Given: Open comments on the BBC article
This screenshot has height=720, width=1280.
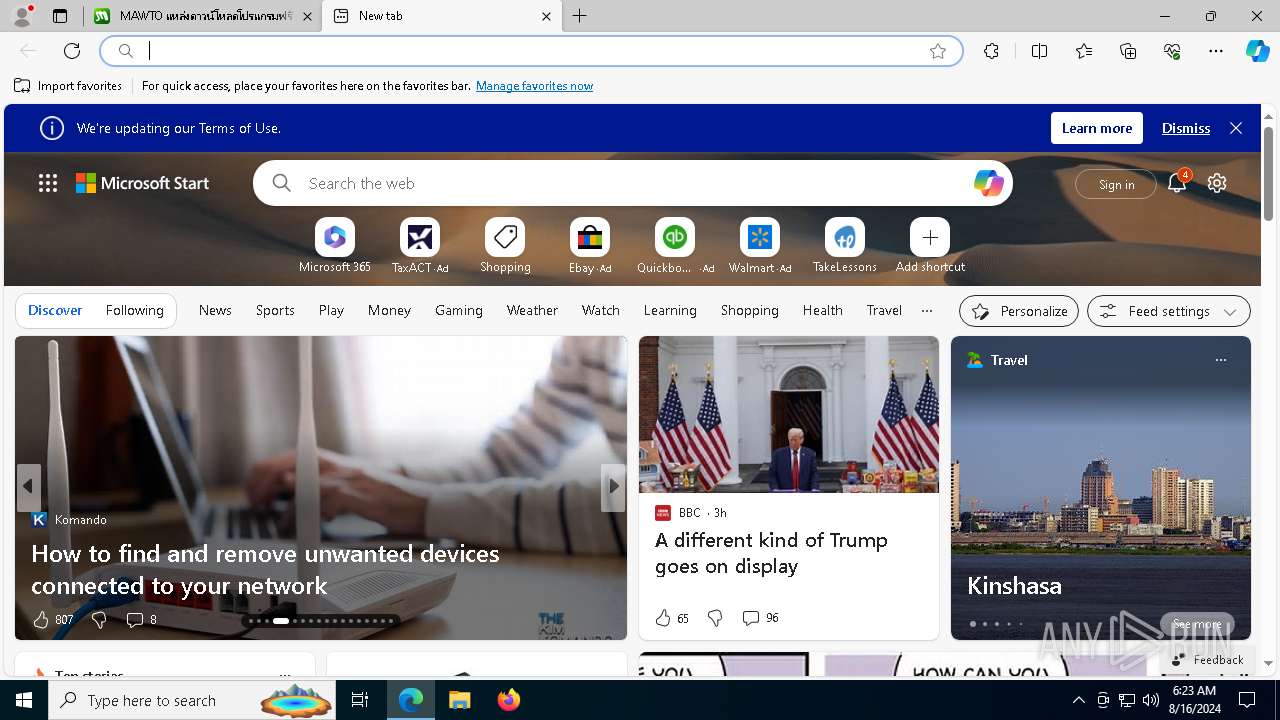Looking at the screenshot, I should [x=760, y=618].
